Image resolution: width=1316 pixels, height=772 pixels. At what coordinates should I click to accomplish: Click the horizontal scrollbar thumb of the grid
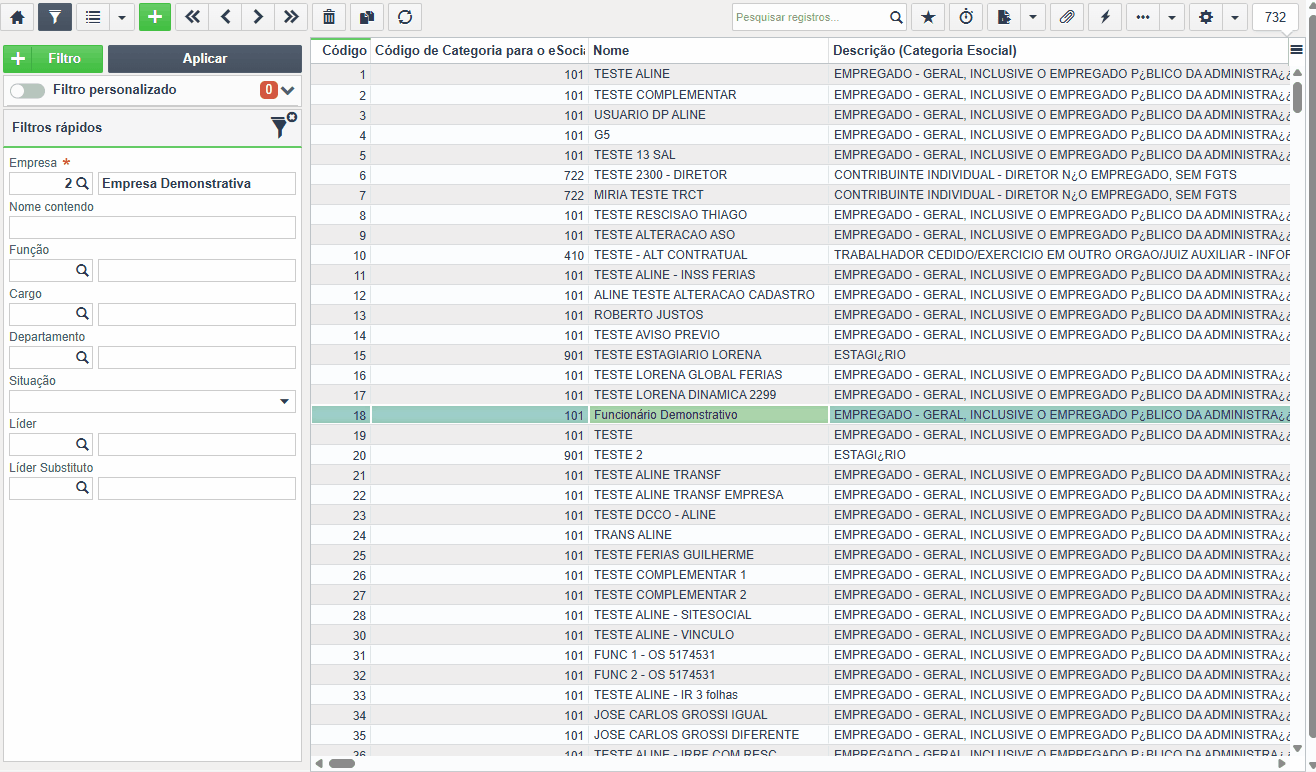pos(342,763)
